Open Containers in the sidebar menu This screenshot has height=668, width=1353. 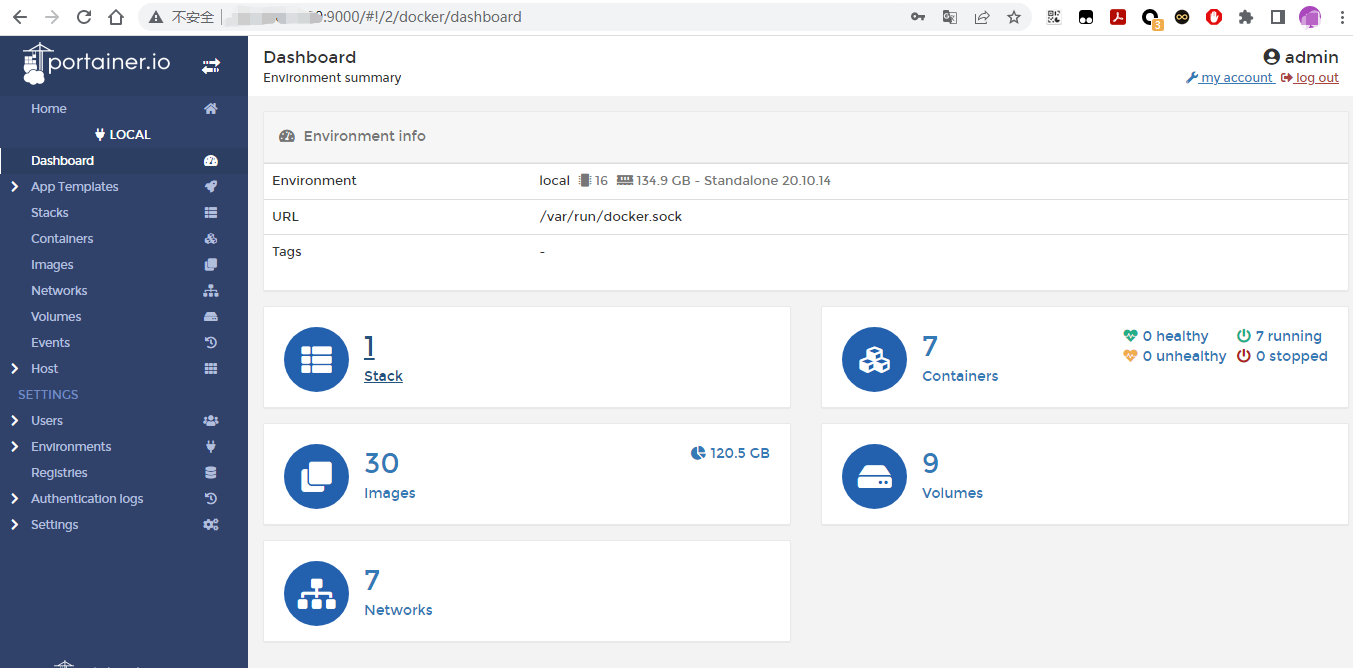click(x=62, y=239)
